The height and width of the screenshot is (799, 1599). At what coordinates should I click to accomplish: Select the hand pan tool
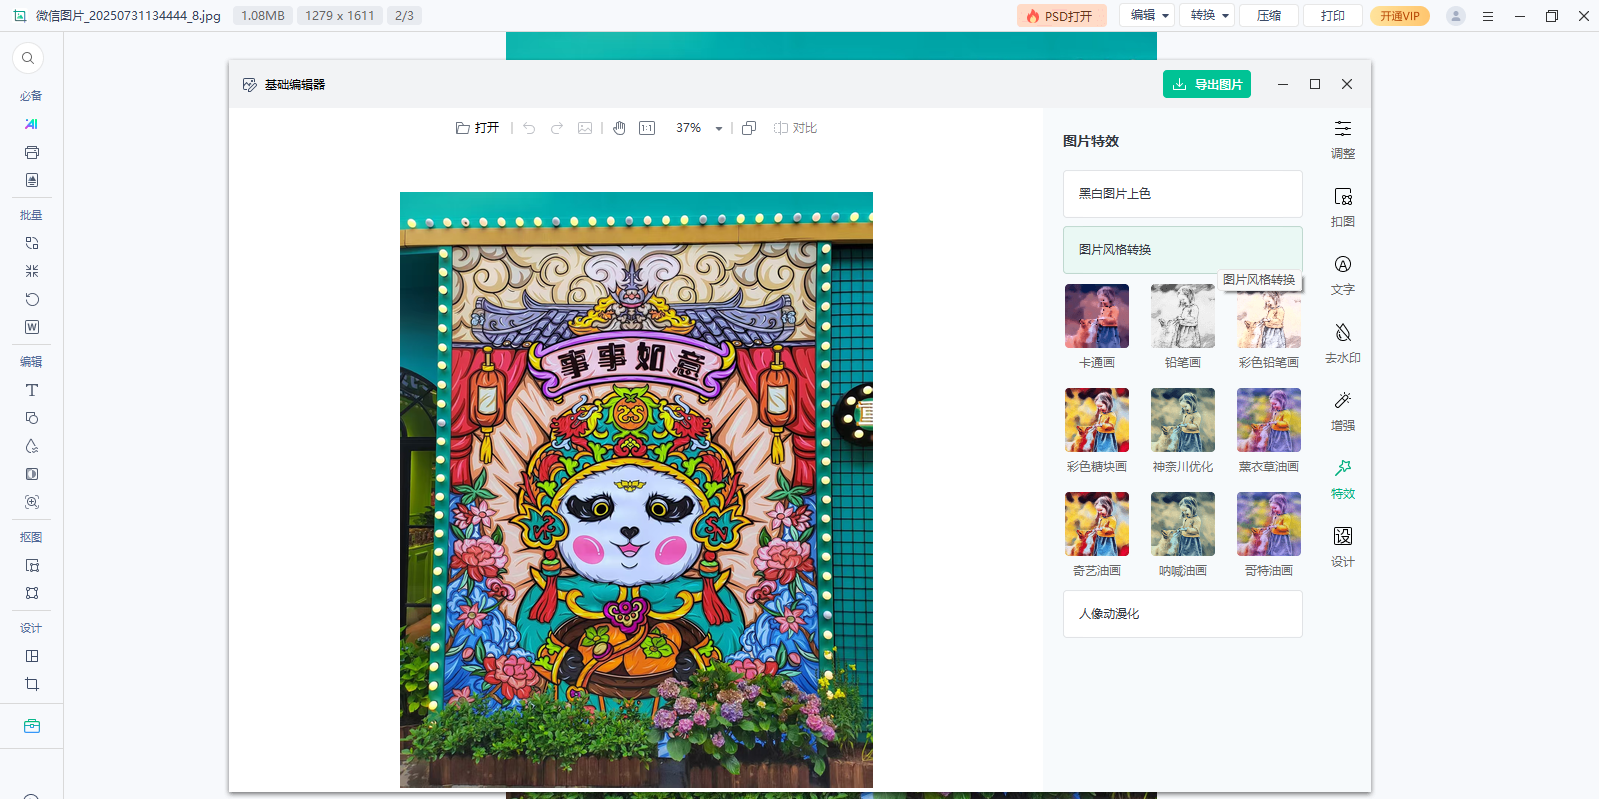pyautogui.click(x=619, y=128)
